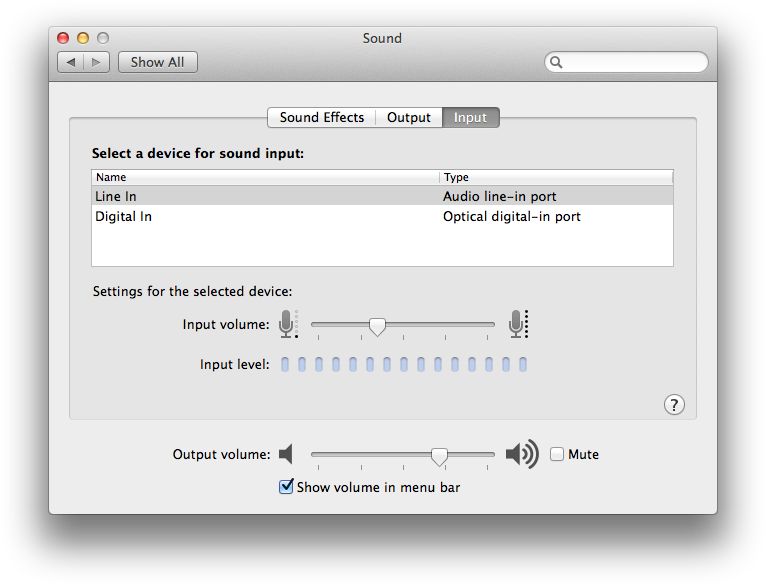
Task: Click the magnifying glass in search field
Action: [557, 62]
